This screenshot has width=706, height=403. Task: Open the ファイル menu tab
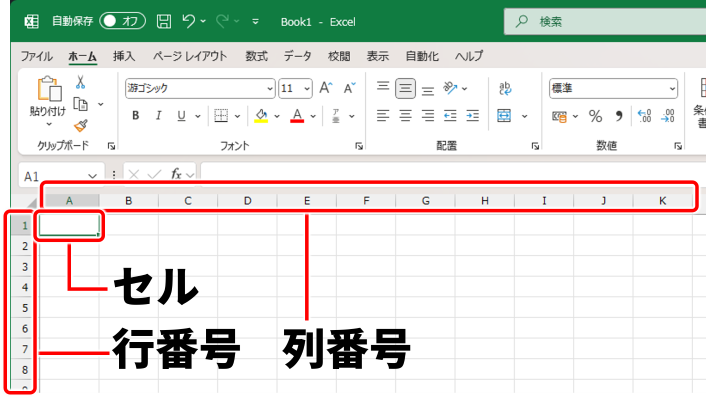coord(36,56)
